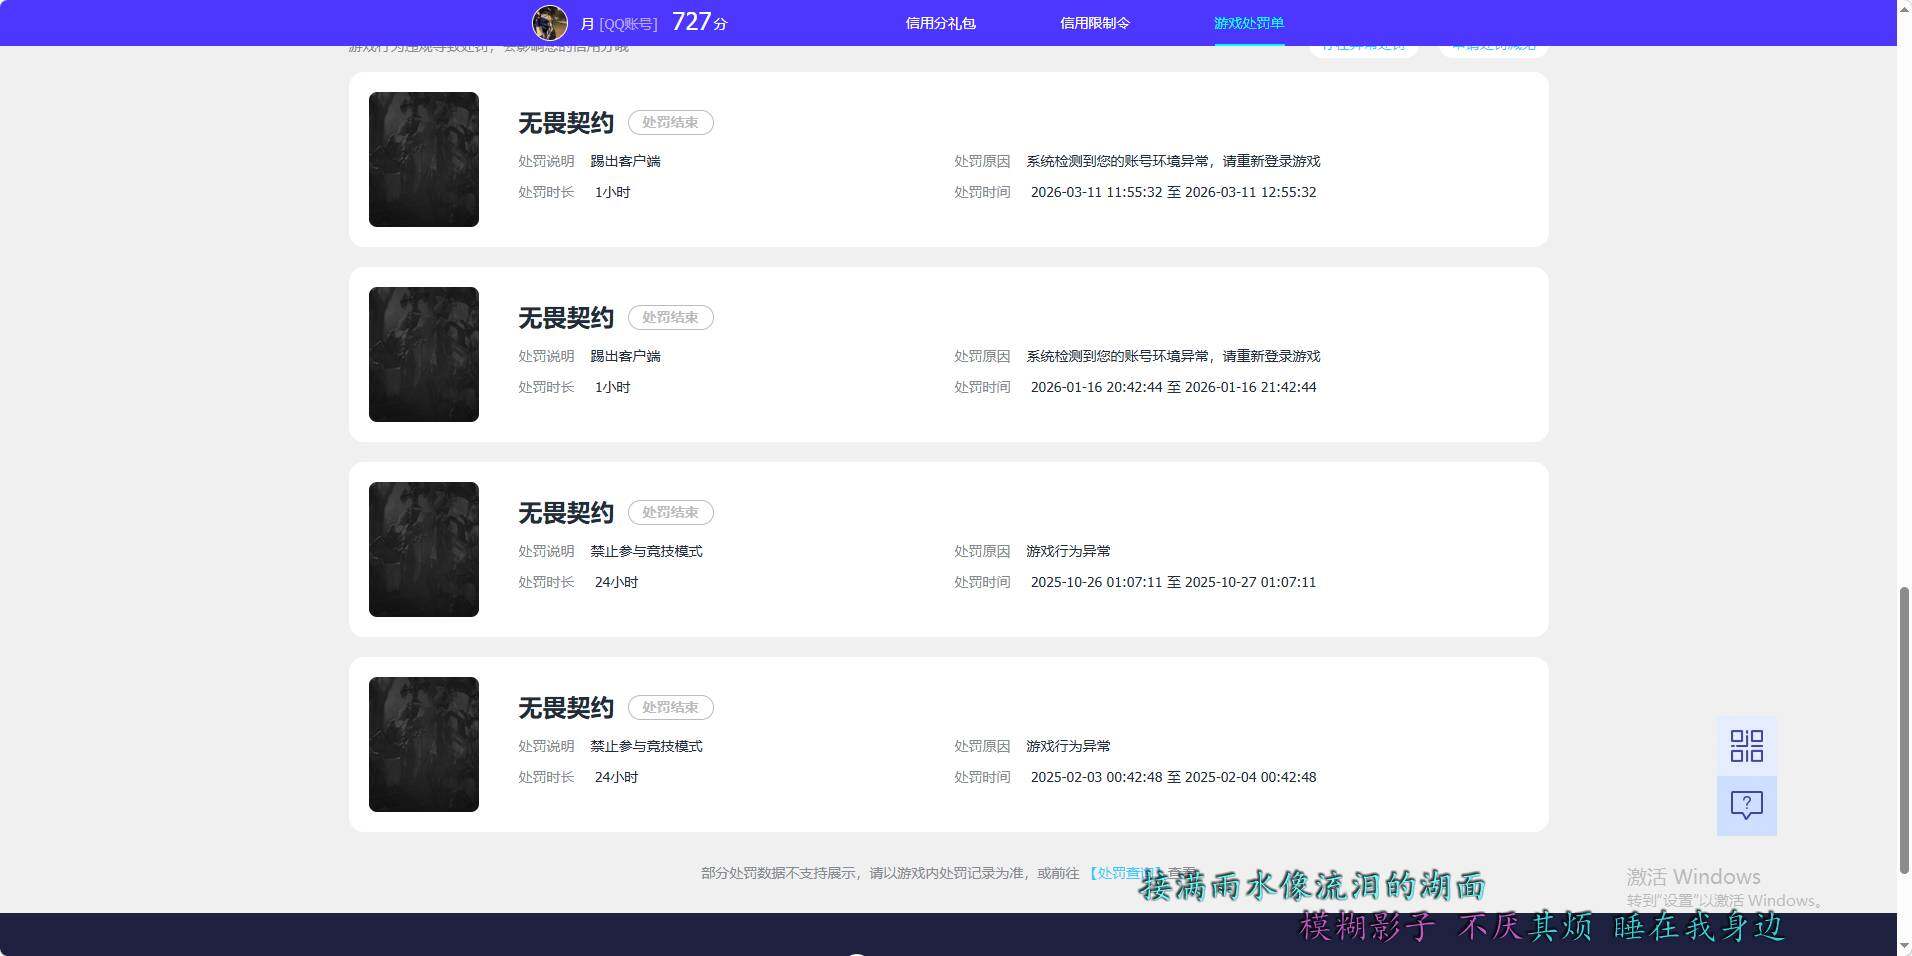Screen dimensions: 1912x956
Task: Switch to the 信用分礼包 tab
Action: (x=939, y=22)
